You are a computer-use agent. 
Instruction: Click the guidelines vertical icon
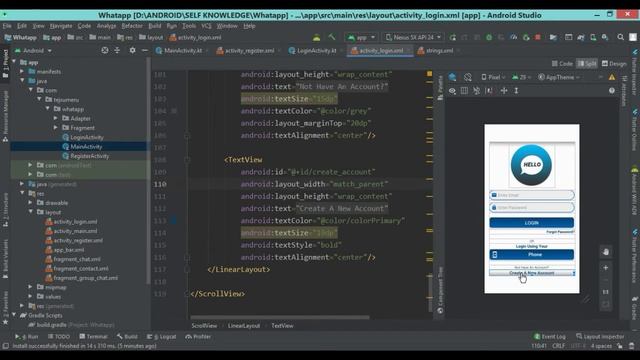[x=516, y=91]
